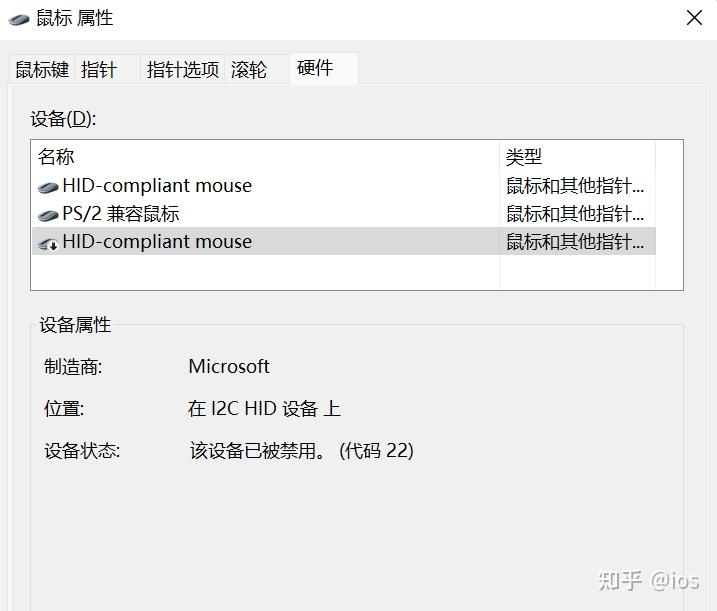
Task: Select the 滚轮 tab
Action: [249, 70]
